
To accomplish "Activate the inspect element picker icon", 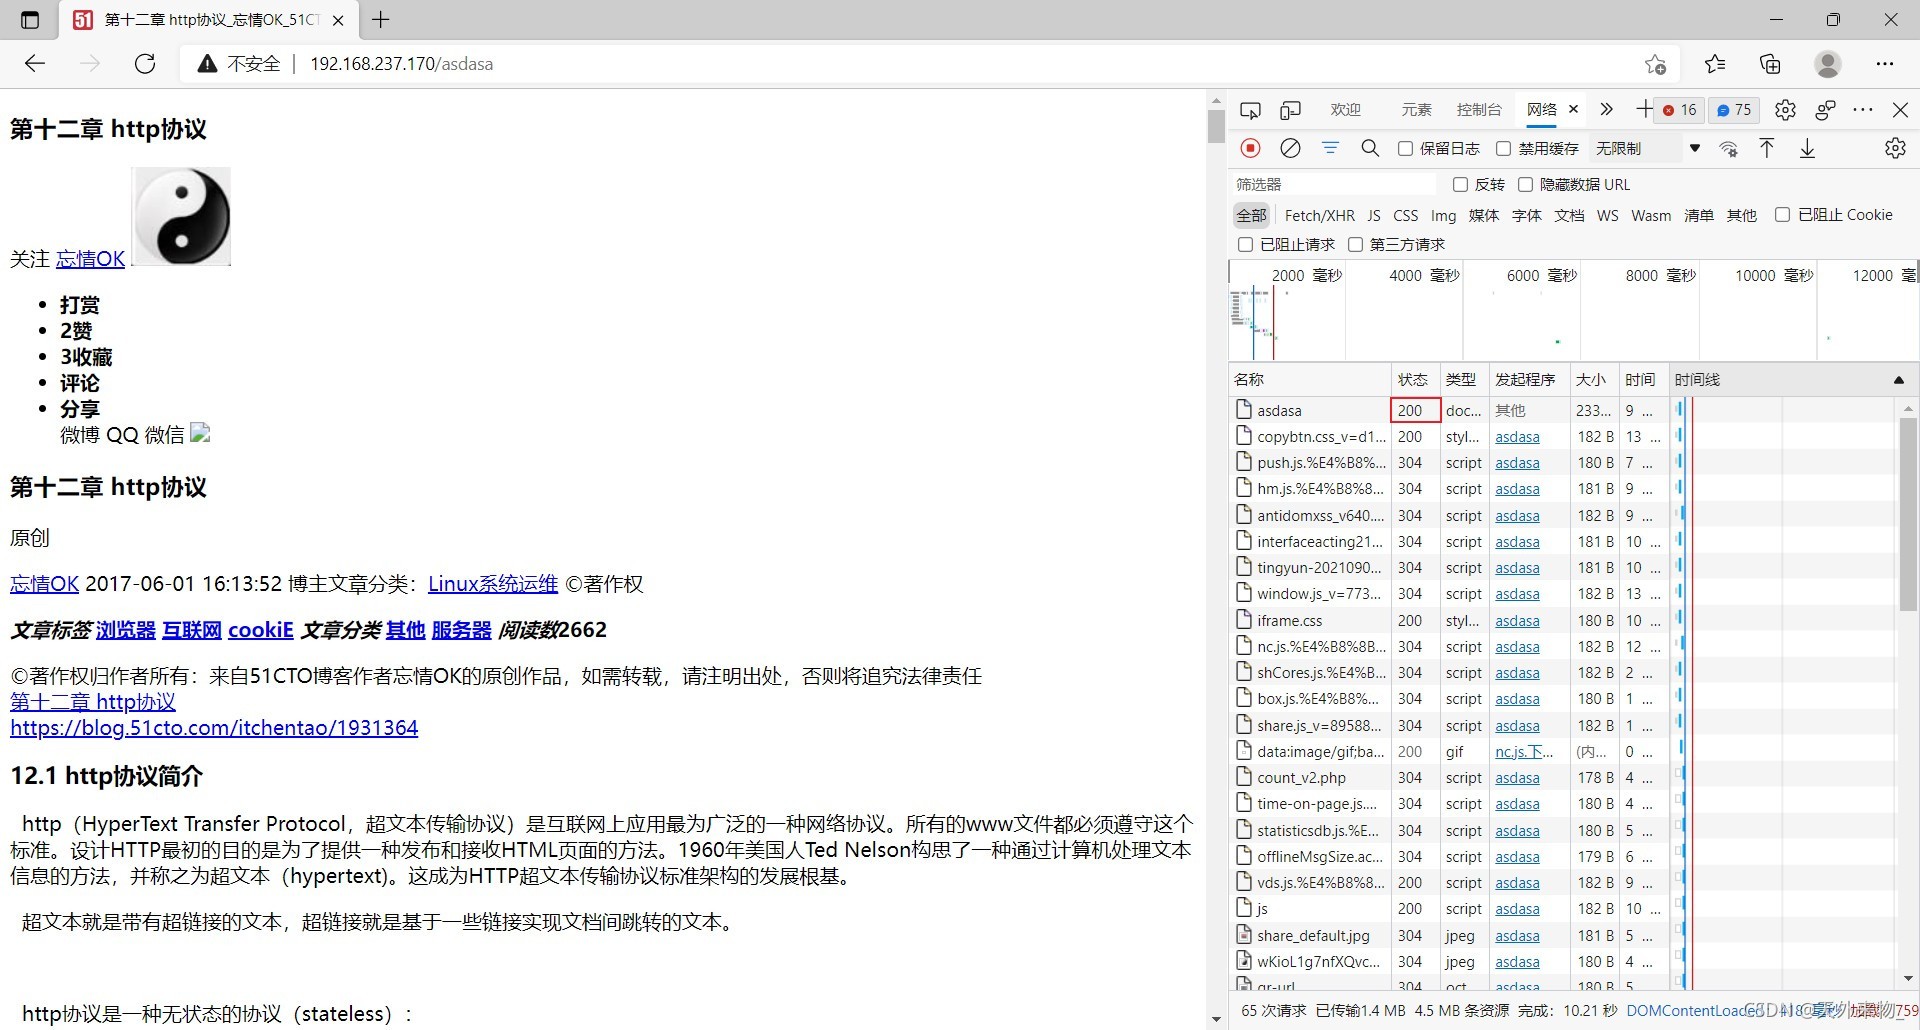I will (1250, 110).
